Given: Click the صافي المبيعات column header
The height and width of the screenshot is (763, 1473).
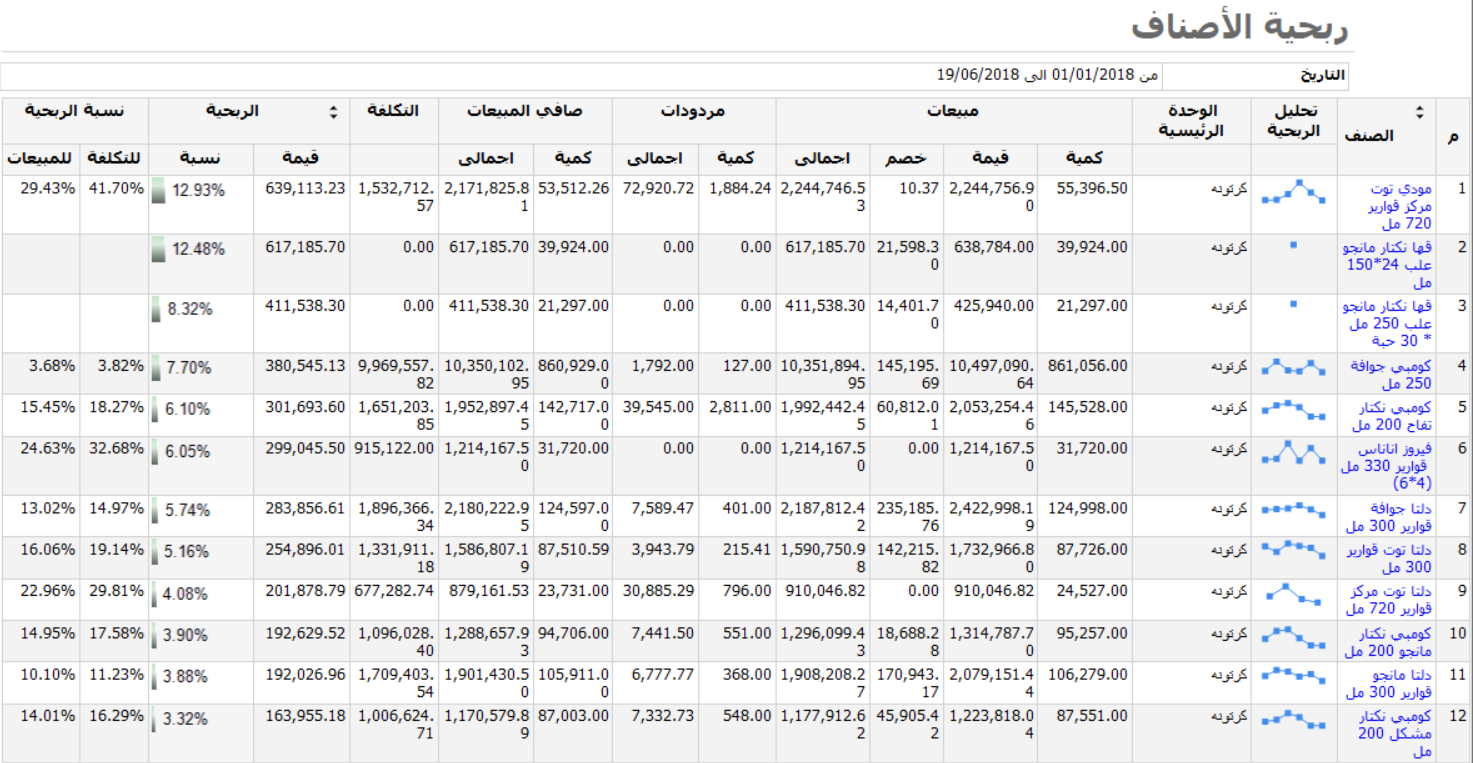Looking at the screenshot, I should (524, 111).
